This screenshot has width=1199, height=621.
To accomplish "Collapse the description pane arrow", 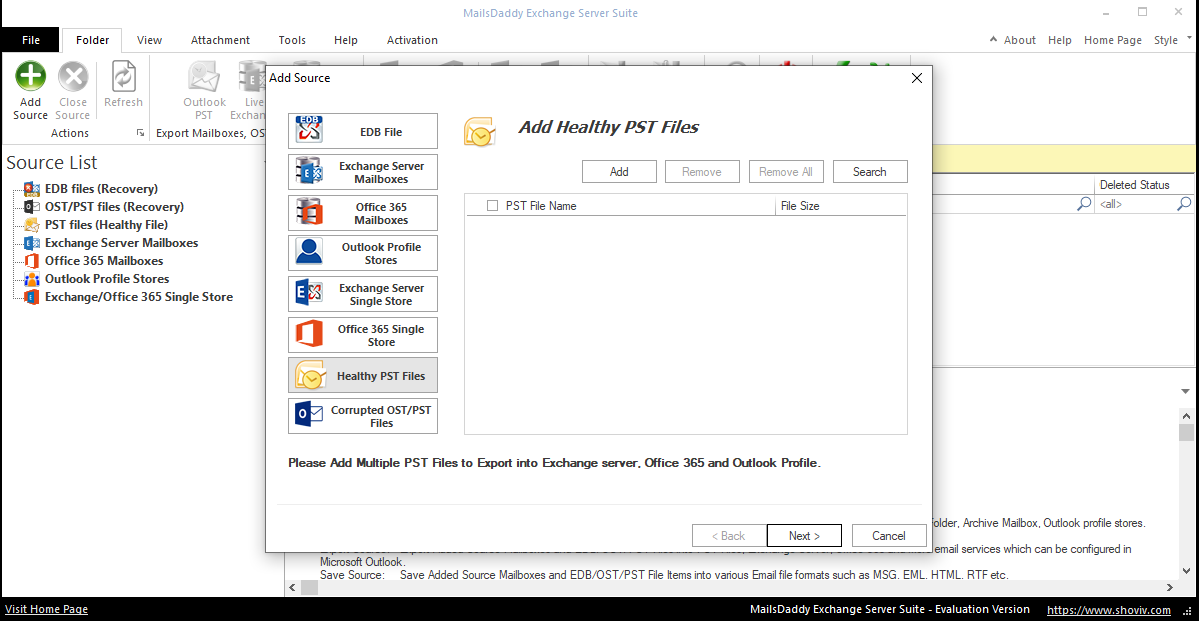I will click(x=1184, y=392).
